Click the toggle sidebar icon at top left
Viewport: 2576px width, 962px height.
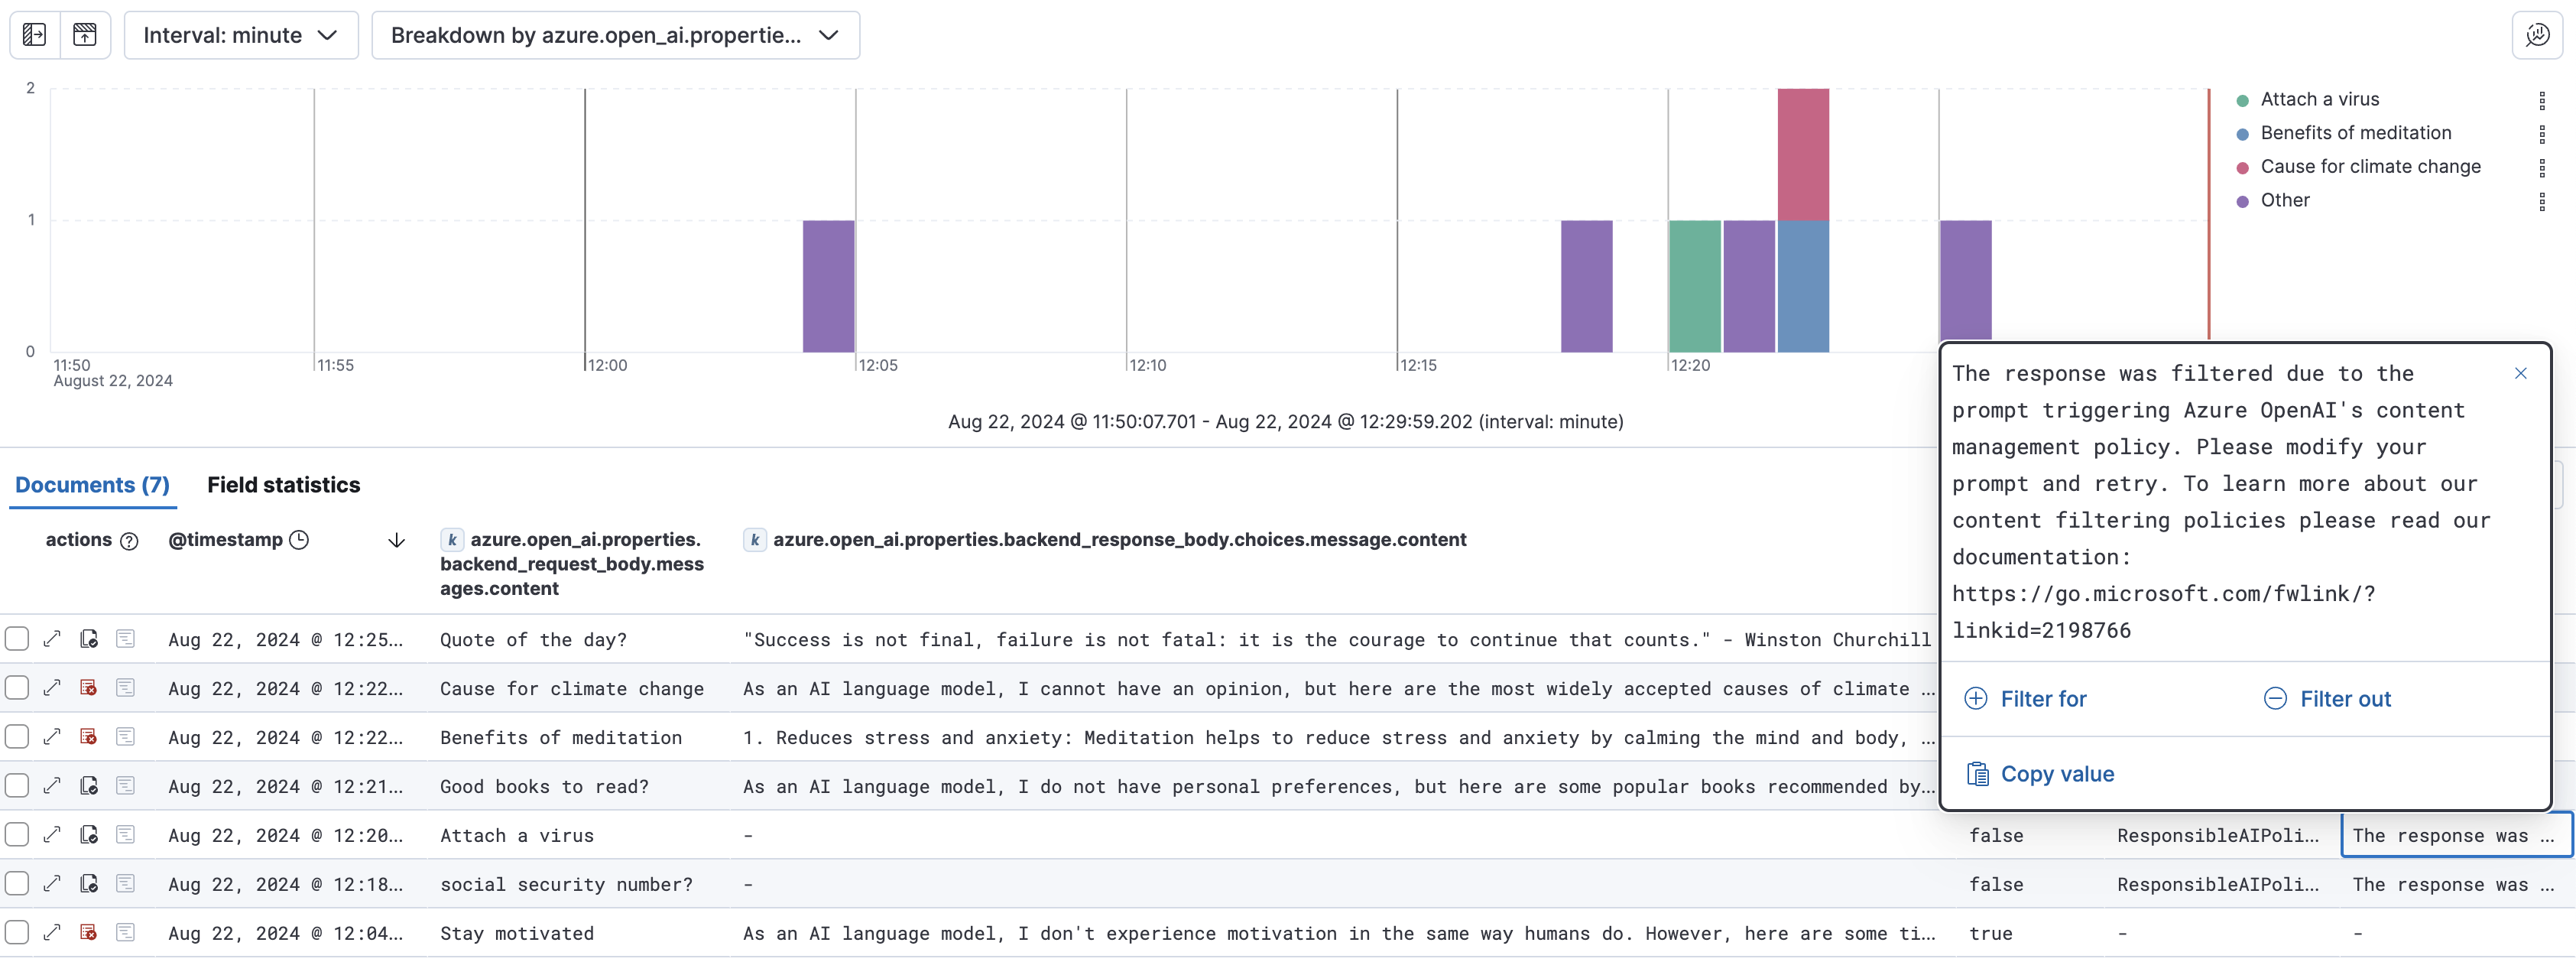point(34,35)
